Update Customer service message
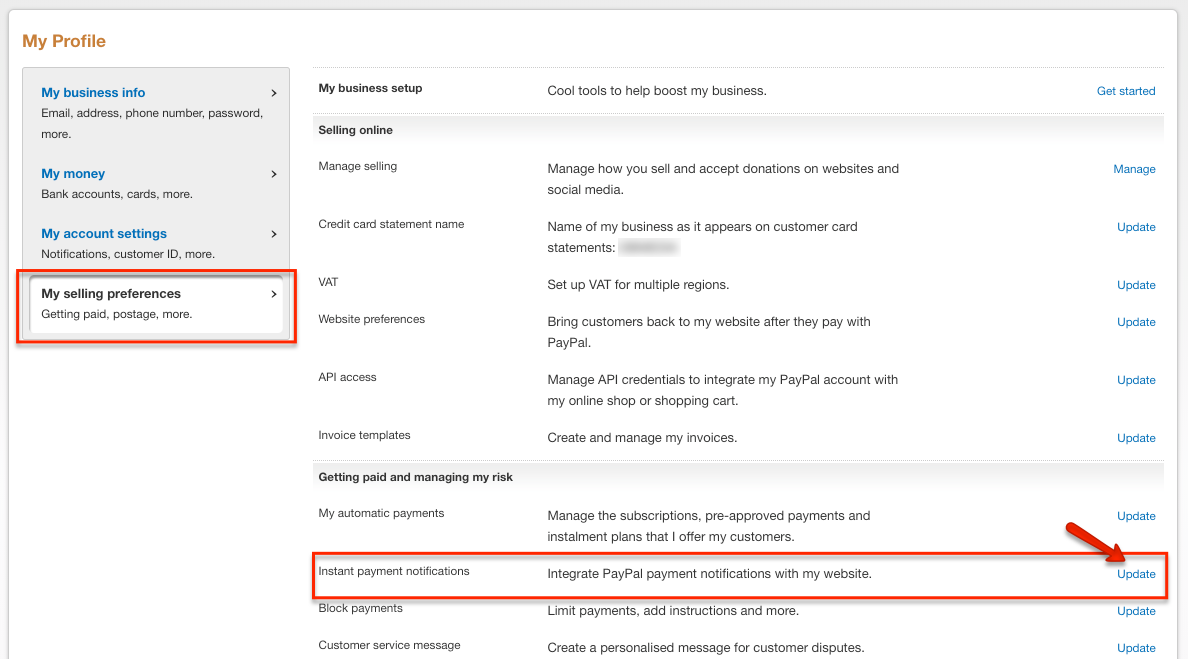This screenshot has width=1188, height=659. 1136,648
